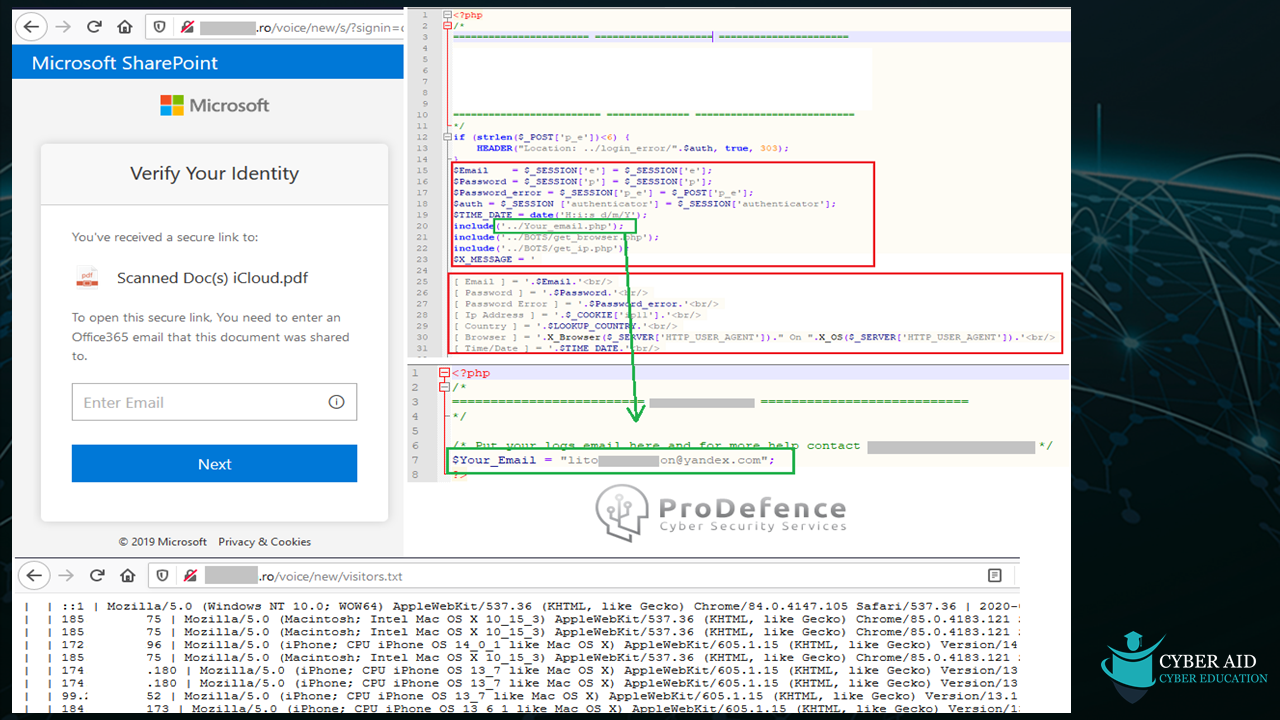
Task: Click the [ Password ] = '.$Password. line
Action: [548, 293]
